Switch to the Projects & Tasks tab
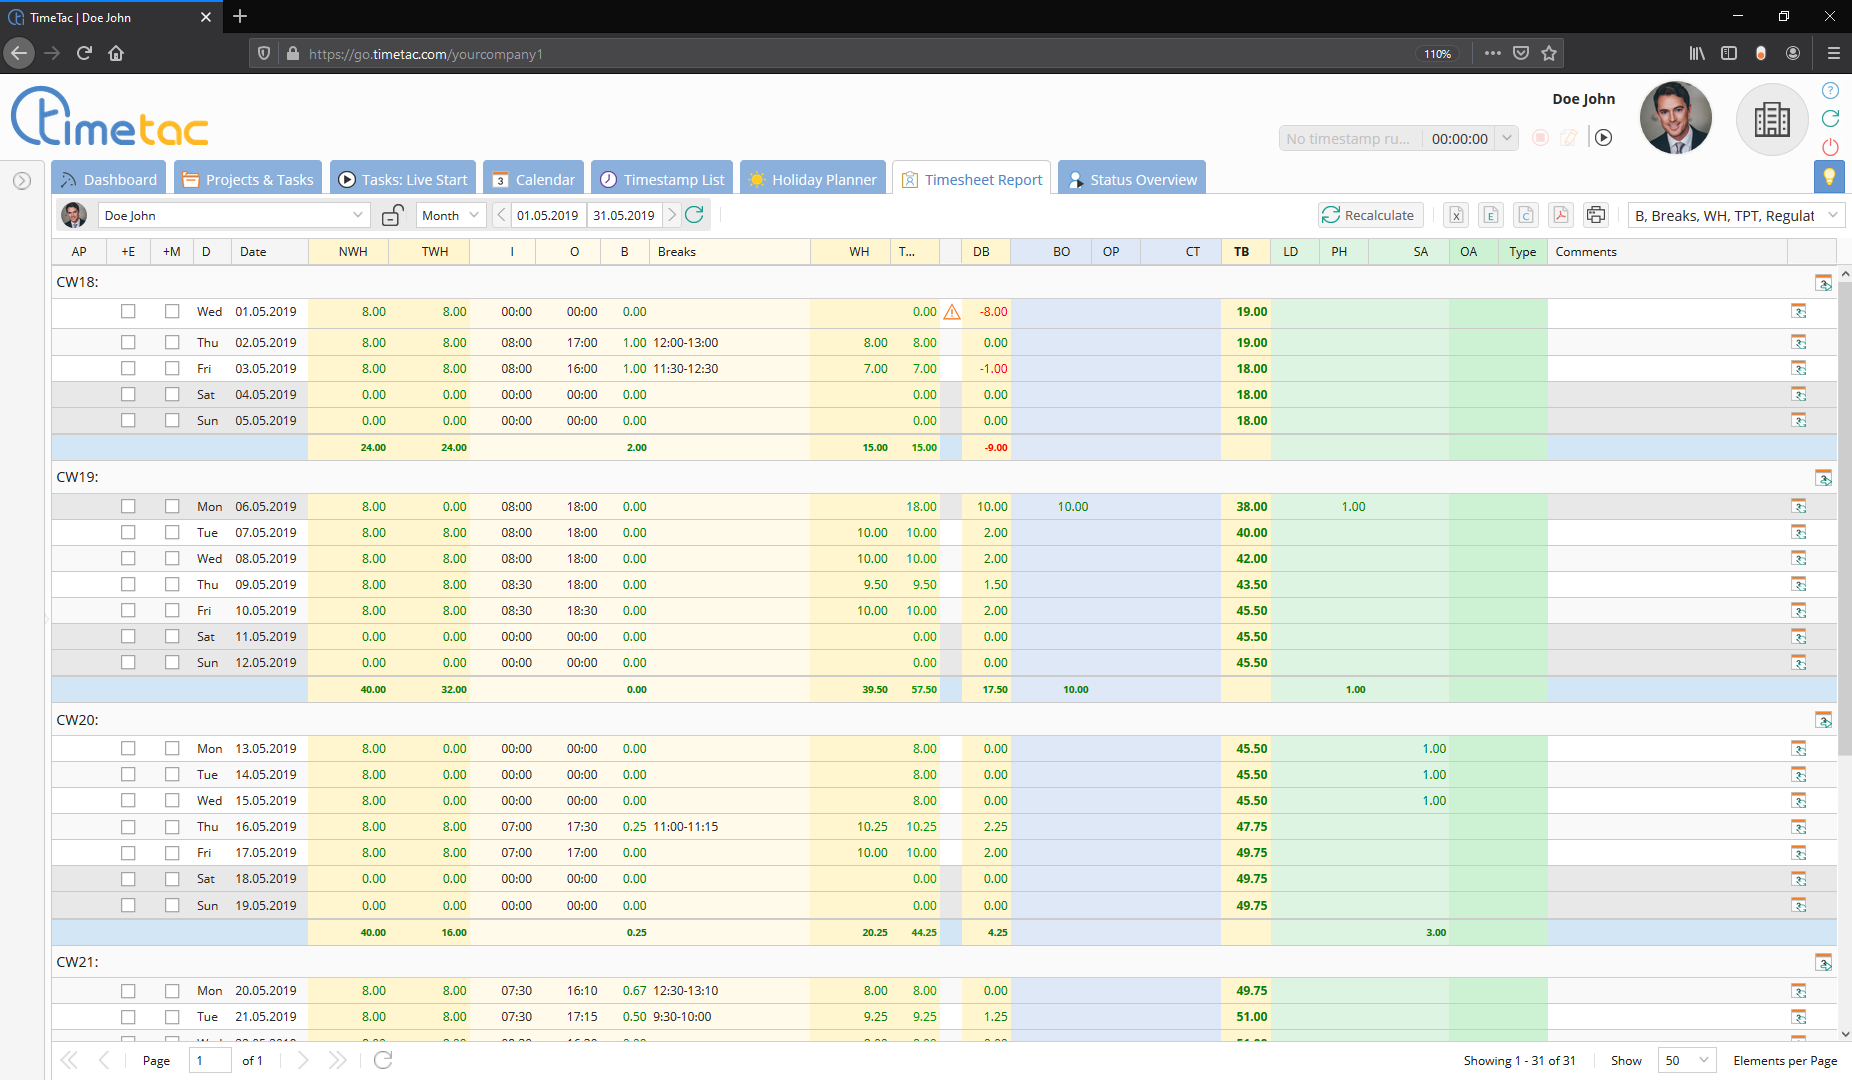 point(248,179)
